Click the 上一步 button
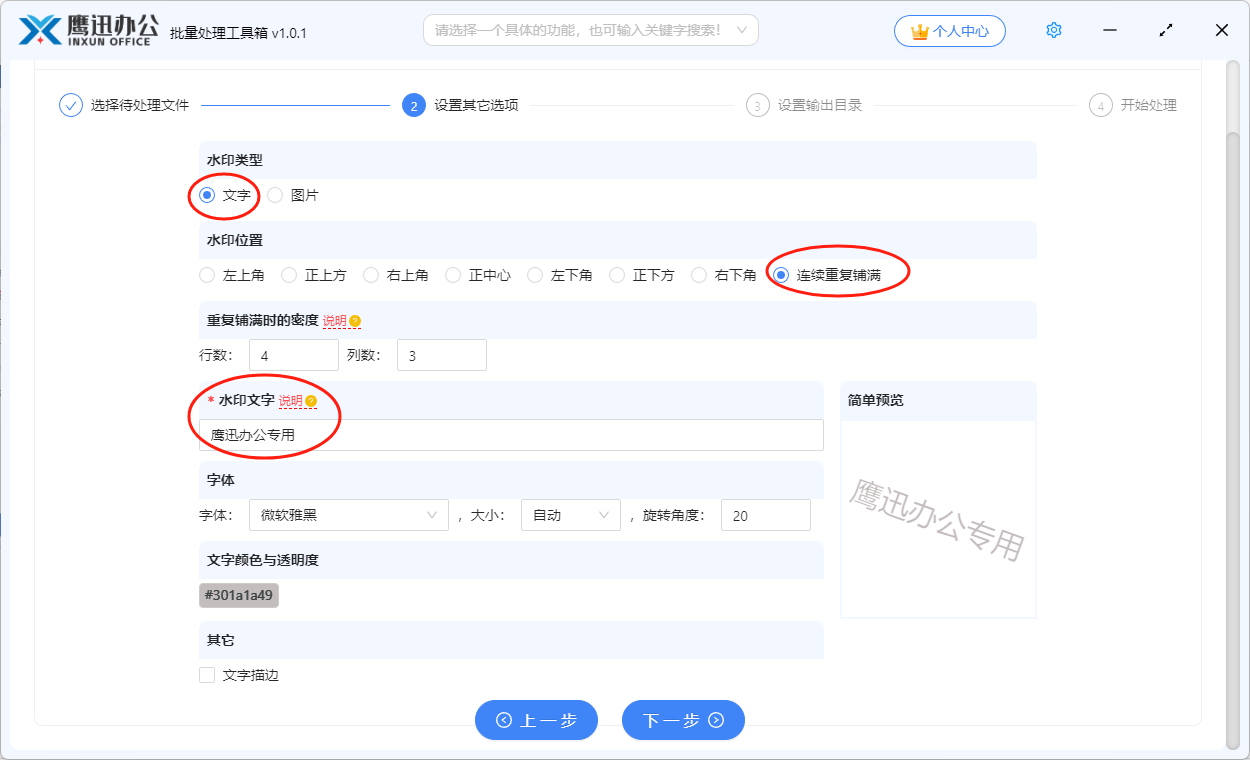 (536, 720)
